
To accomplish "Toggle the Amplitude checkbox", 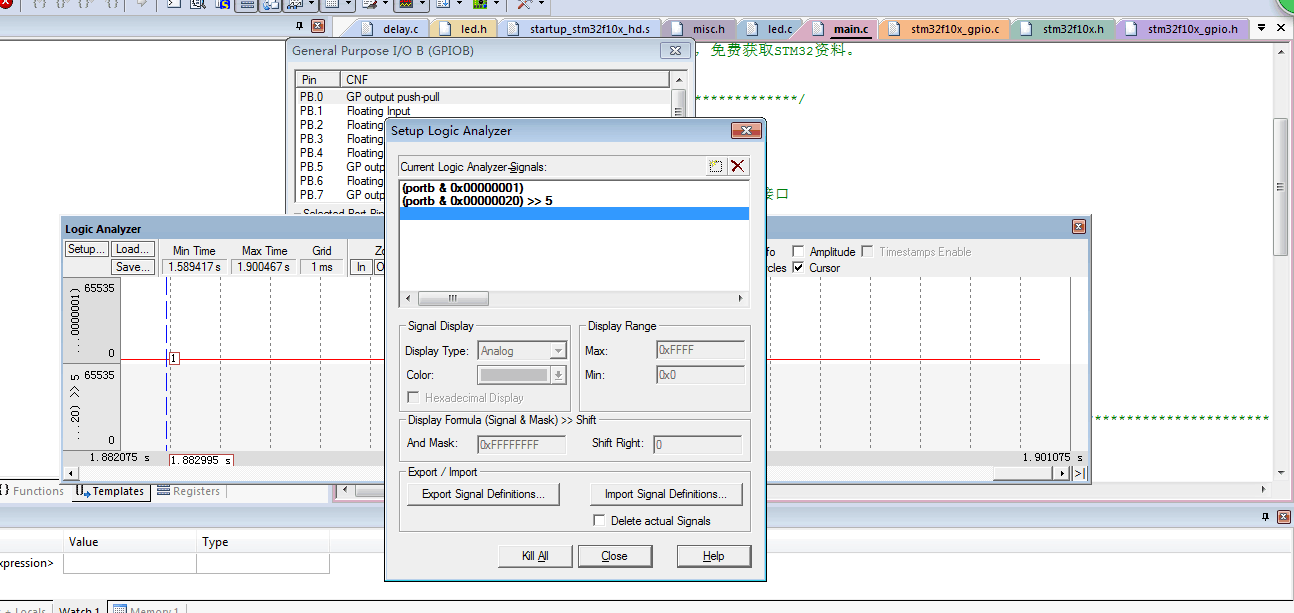I will point(798,252).
